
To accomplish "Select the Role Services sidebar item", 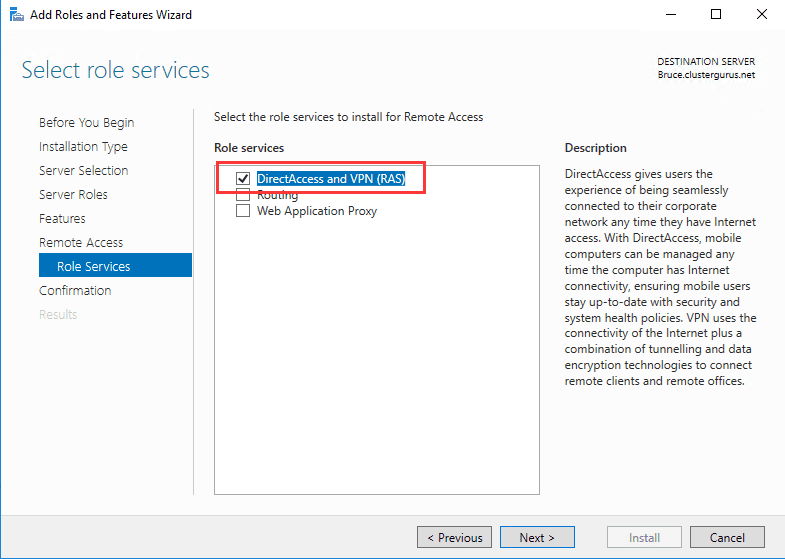I will click(x=93, y=267).
